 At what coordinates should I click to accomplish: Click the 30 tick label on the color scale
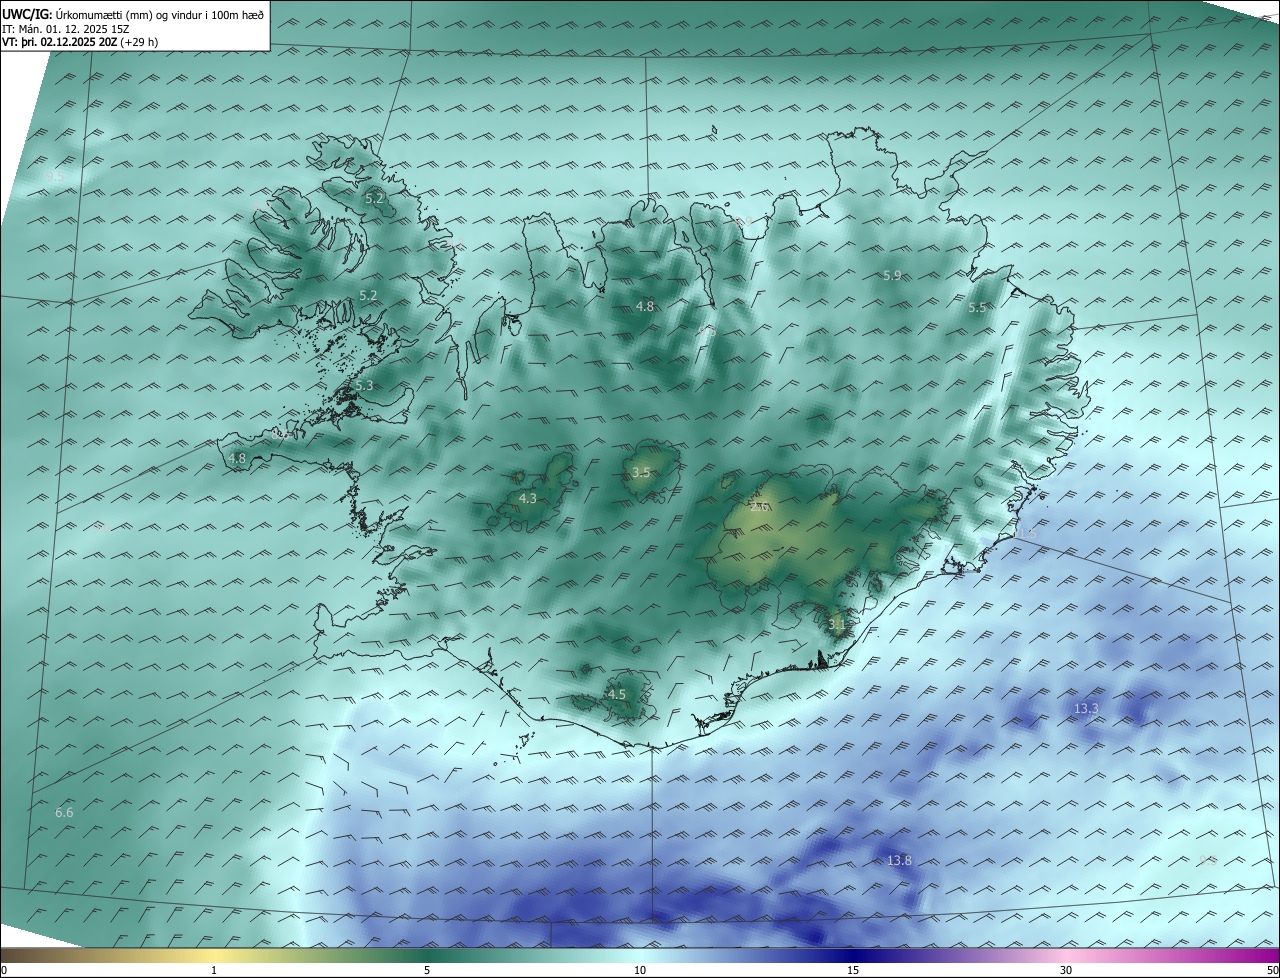[1066, 970]
